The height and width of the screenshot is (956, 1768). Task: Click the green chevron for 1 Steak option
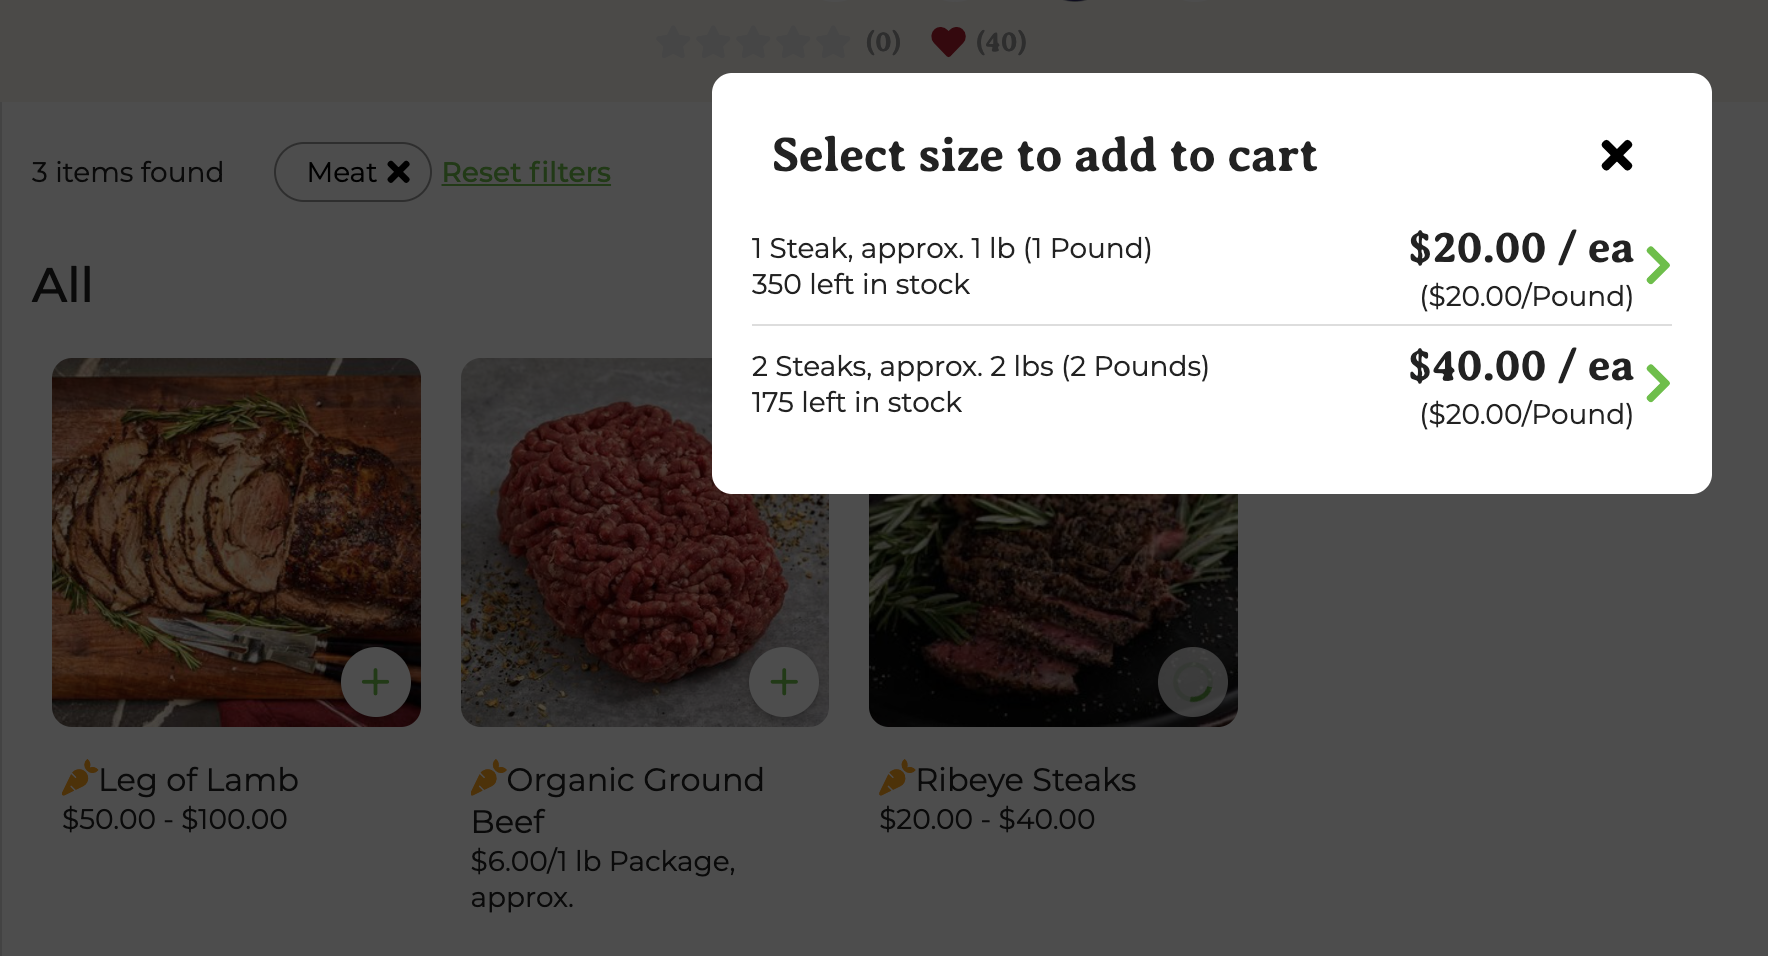[1657, 265]
